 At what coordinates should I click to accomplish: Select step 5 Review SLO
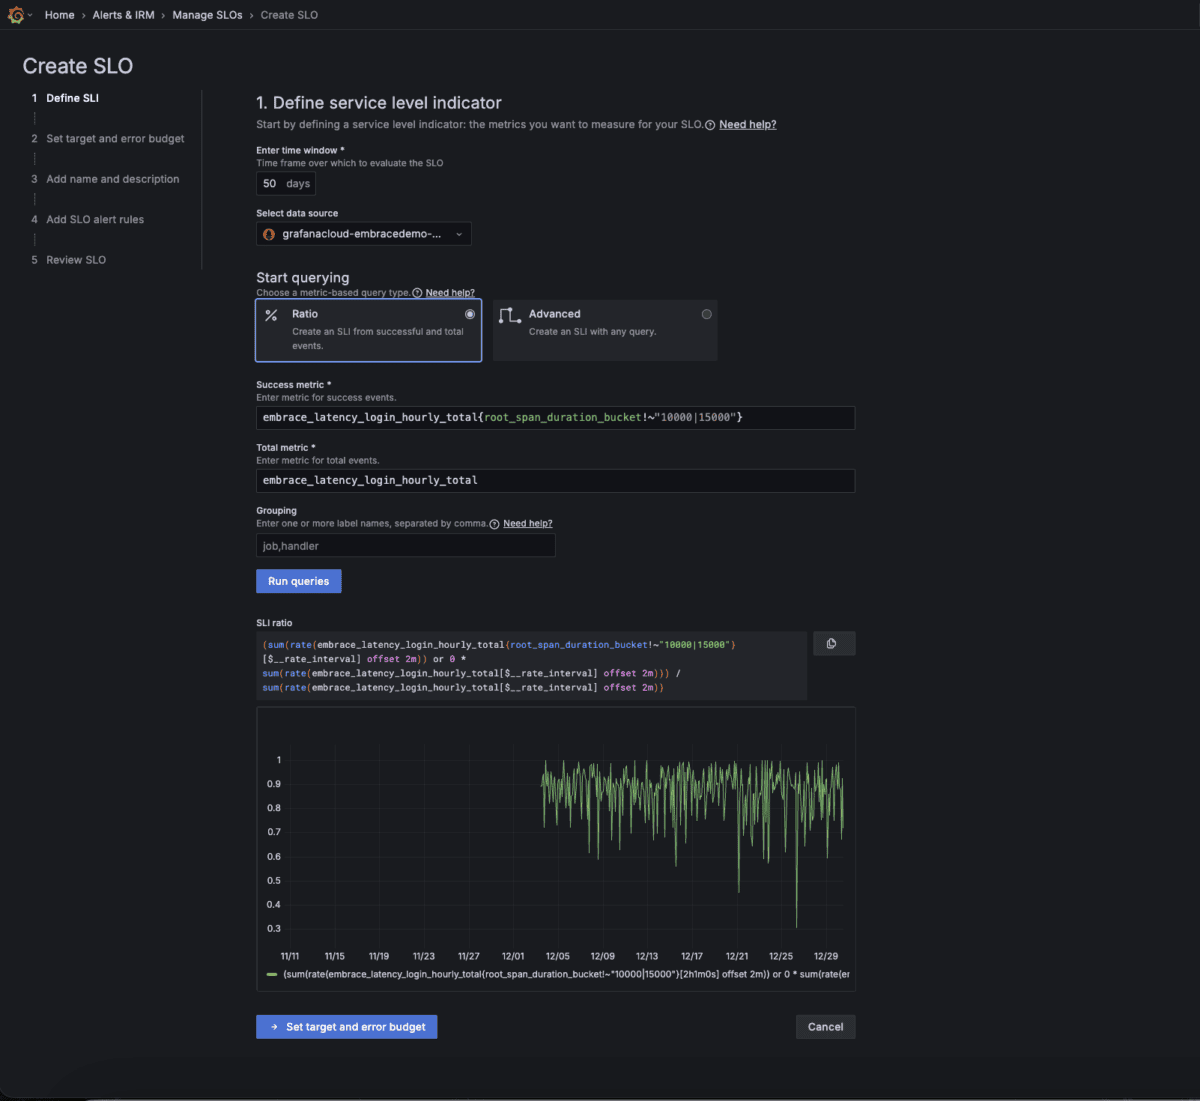76,260
